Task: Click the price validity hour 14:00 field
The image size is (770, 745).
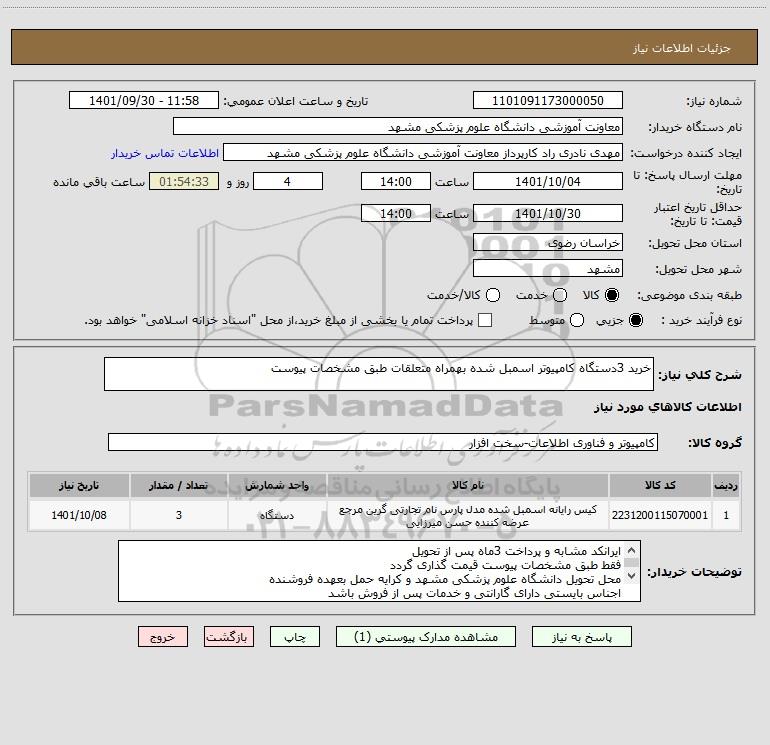Action: (396, 213)
